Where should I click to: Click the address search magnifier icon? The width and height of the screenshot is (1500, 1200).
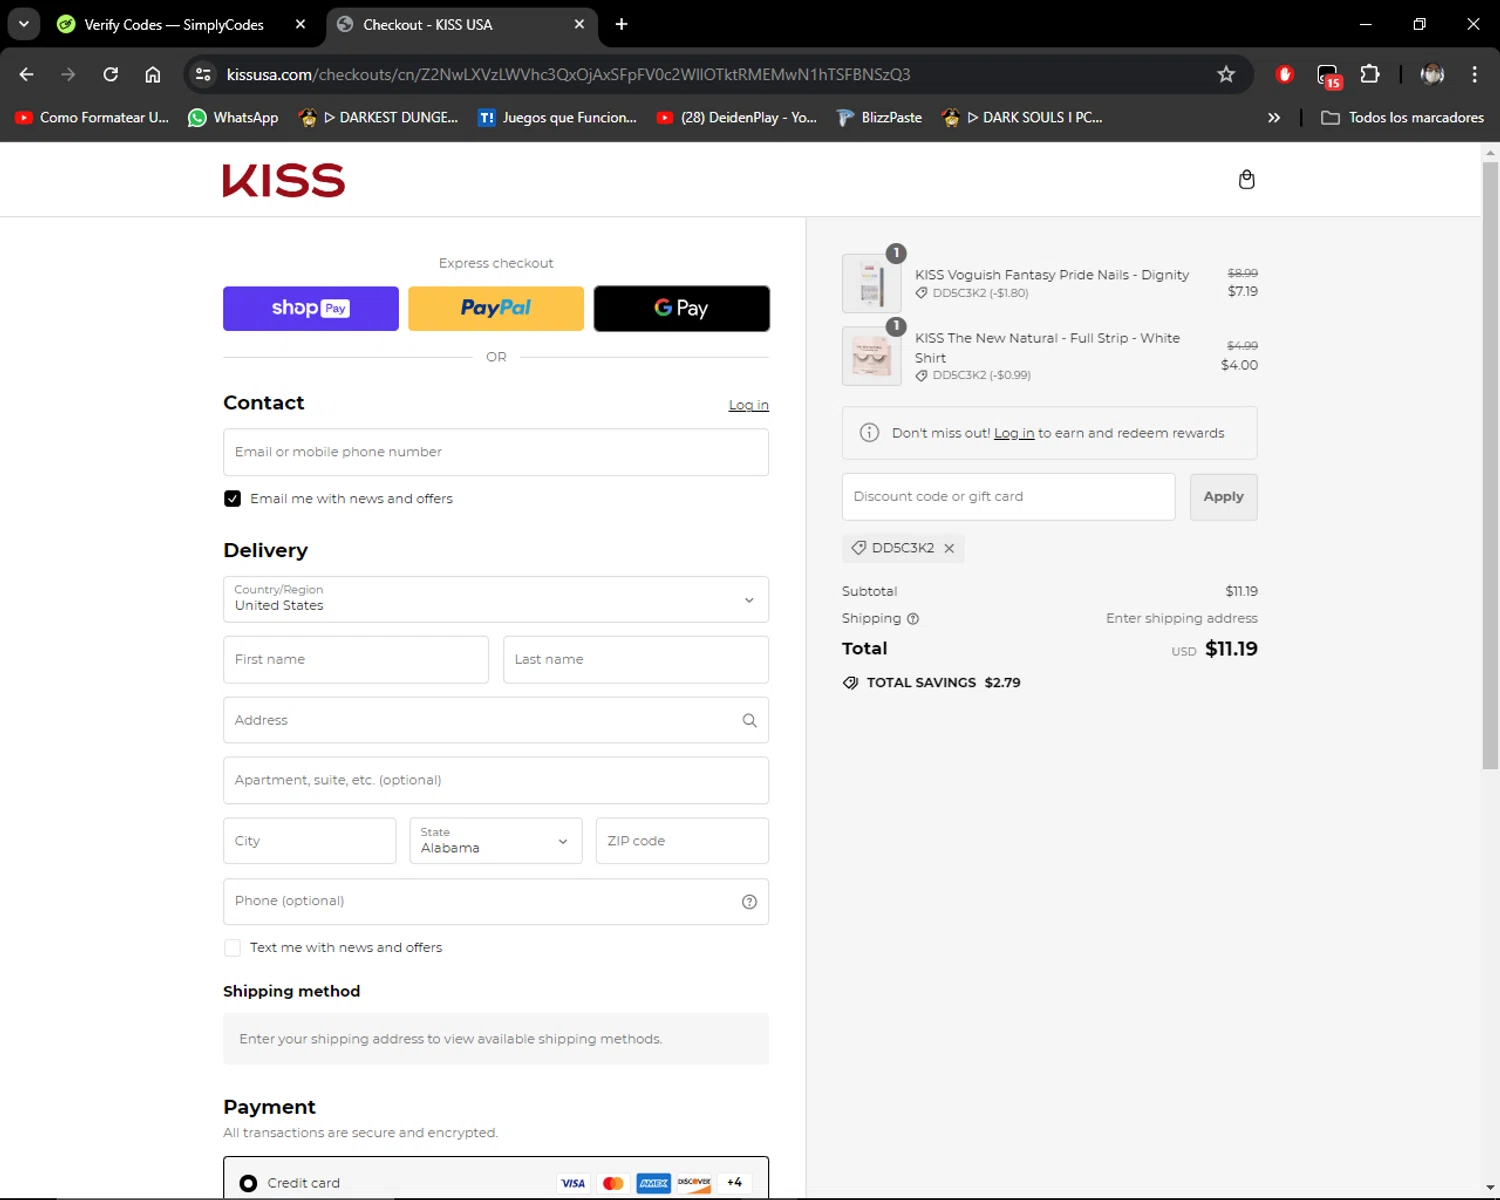(x=749, y=720)
